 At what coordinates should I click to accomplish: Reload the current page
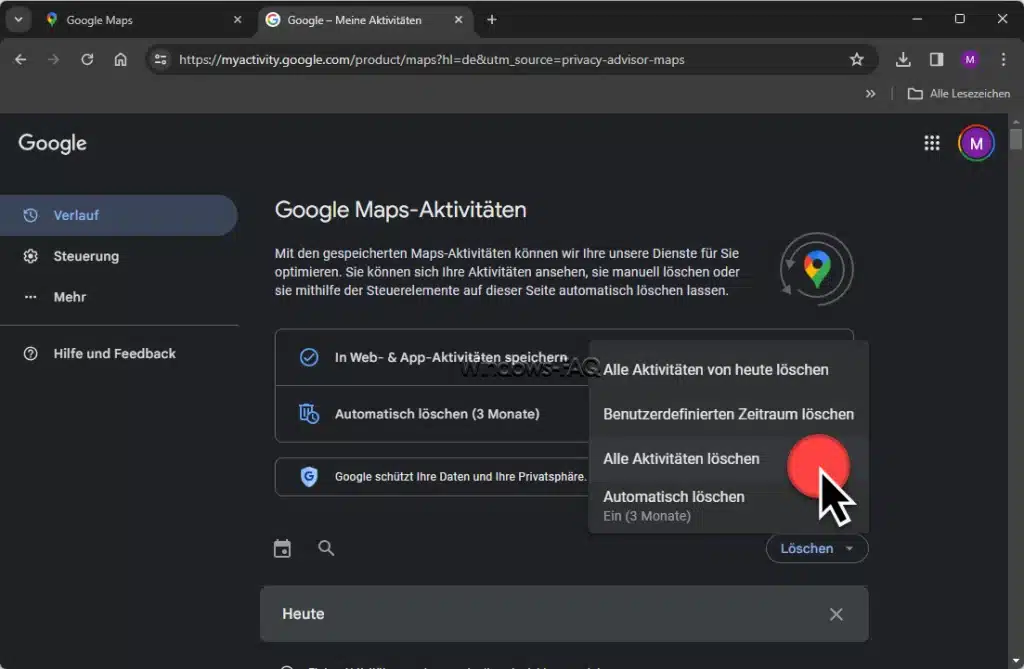87,59
